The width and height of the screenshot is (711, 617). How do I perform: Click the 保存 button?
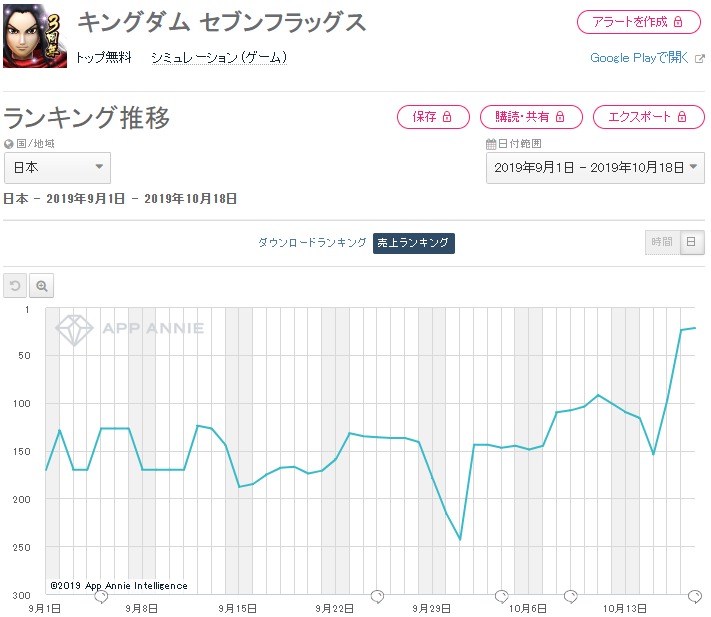(x=433, y=117)
